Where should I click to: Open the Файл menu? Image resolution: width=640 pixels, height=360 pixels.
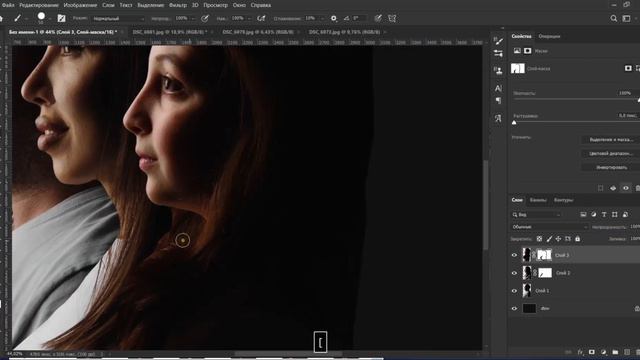[8, 5]
